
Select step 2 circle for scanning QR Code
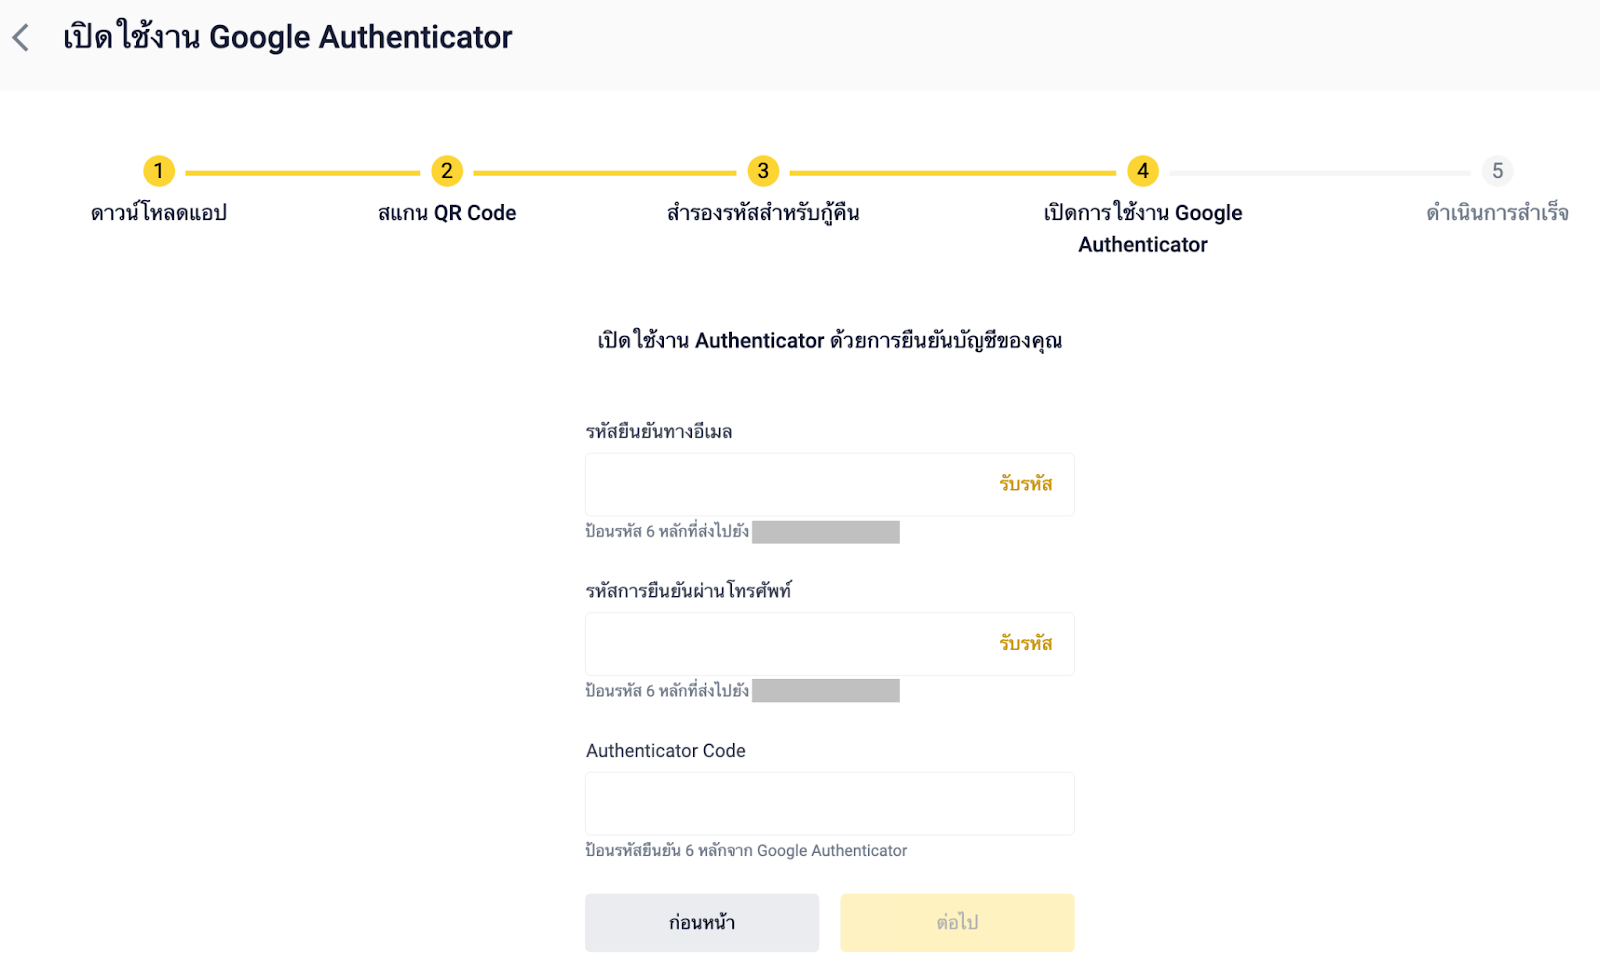click(447, 171)
